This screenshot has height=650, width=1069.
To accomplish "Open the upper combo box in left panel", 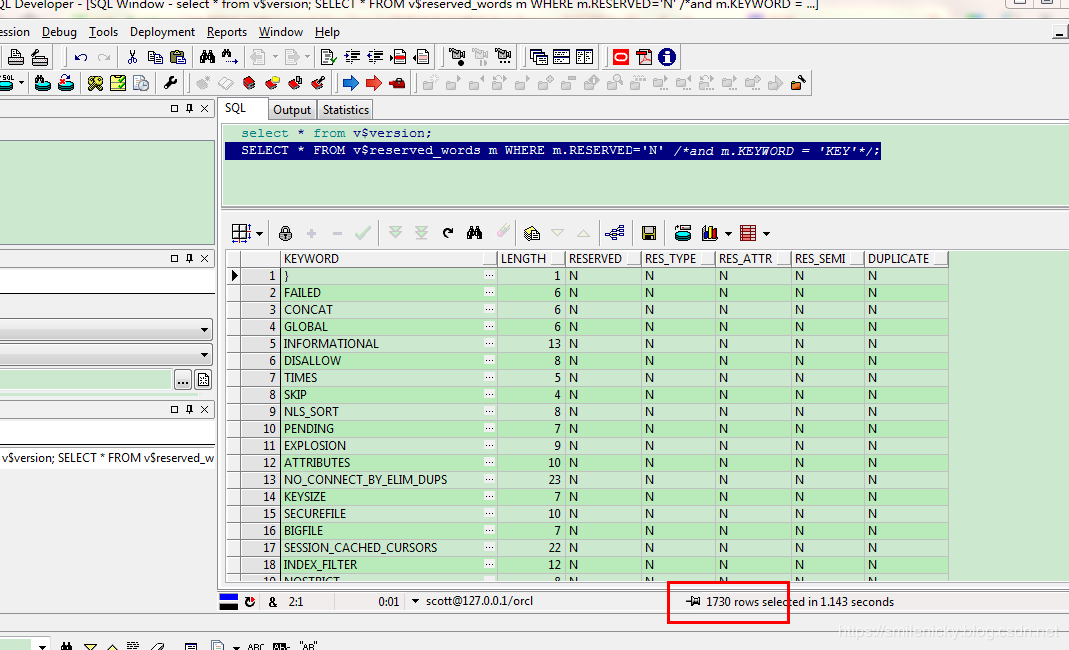I will click(x=204, y=330).
